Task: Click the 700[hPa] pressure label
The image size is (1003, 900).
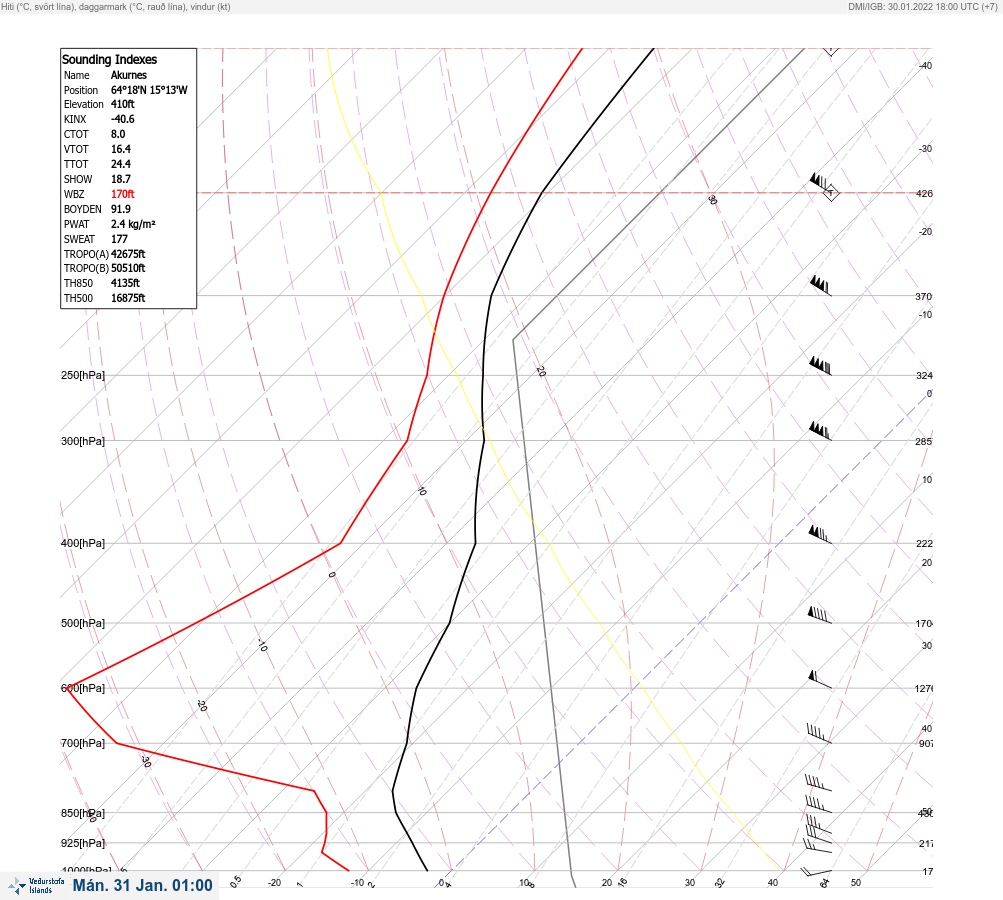Action: (83, 743)
